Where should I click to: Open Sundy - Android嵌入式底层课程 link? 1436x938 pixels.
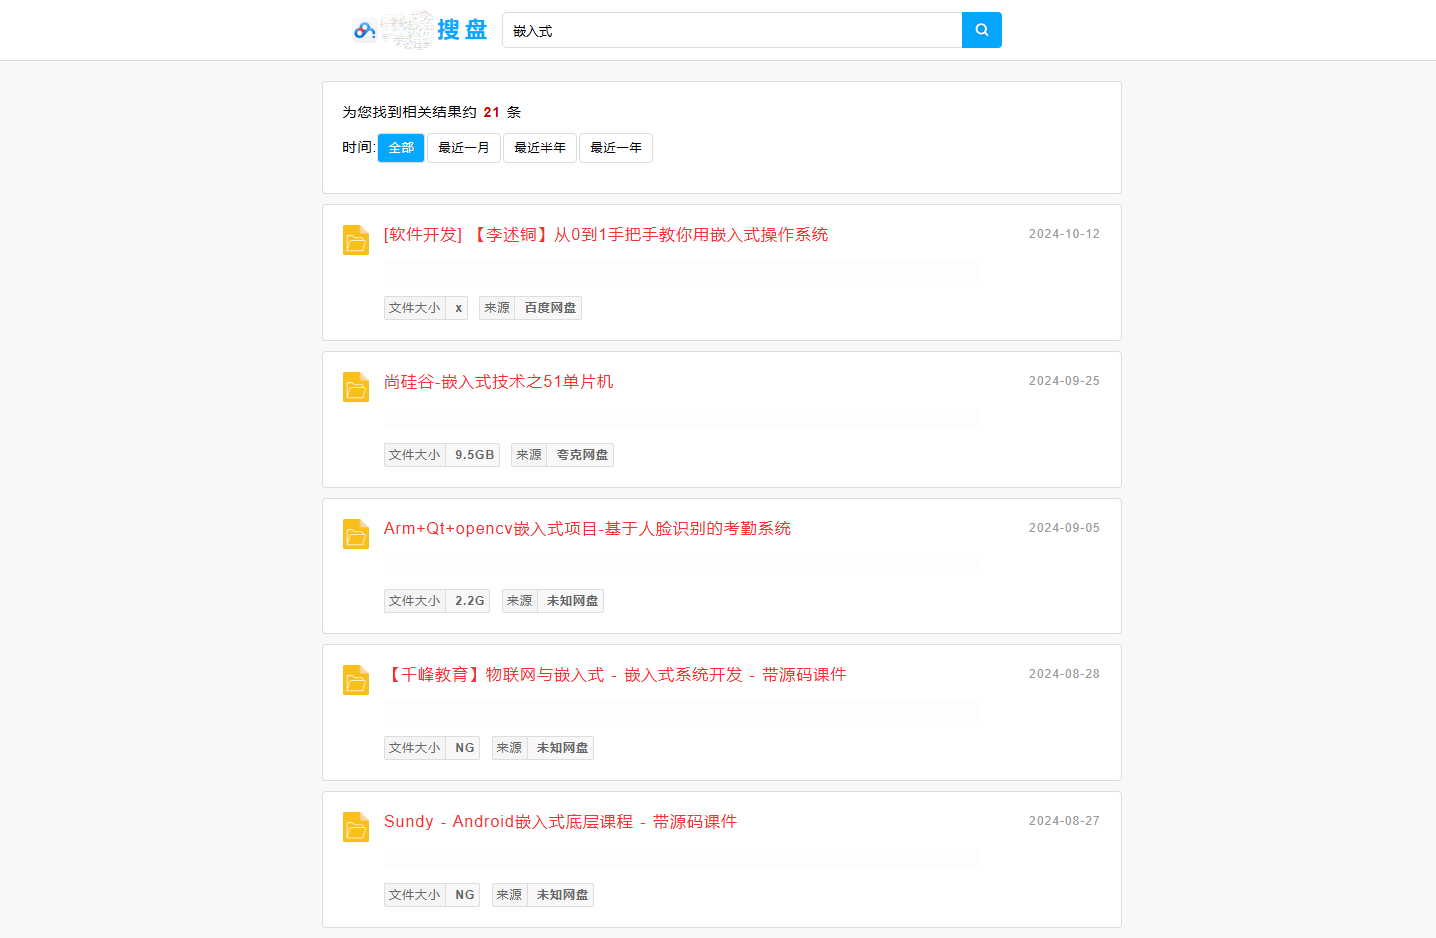pyautogui.click(x=560, y=822)
